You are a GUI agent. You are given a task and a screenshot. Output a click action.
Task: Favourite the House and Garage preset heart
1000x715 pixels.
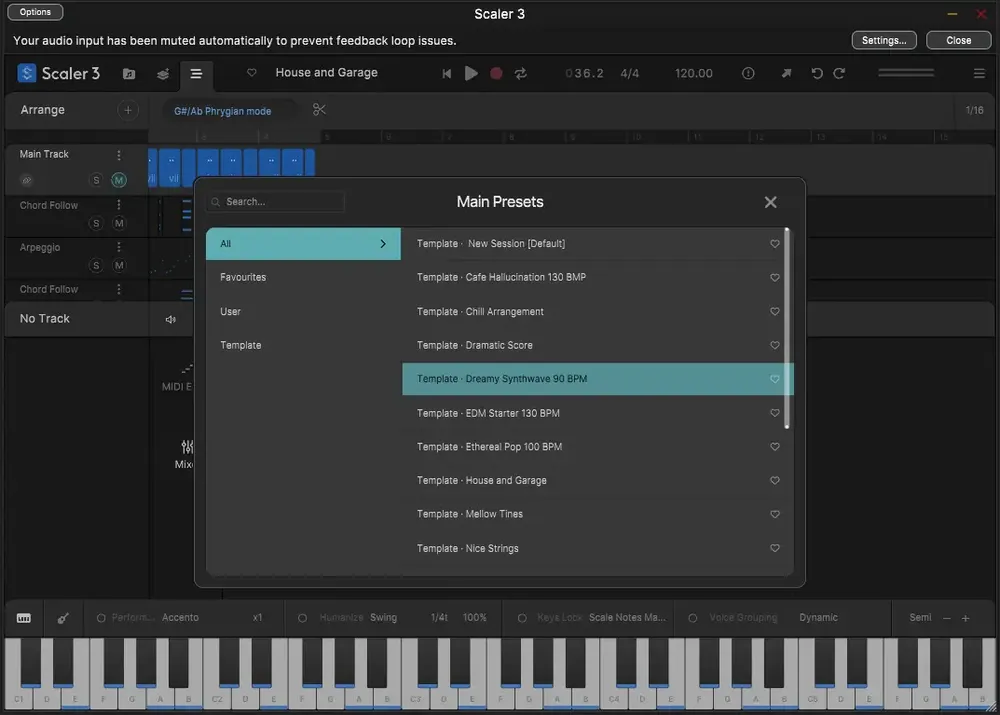click(x=252, y=73)
